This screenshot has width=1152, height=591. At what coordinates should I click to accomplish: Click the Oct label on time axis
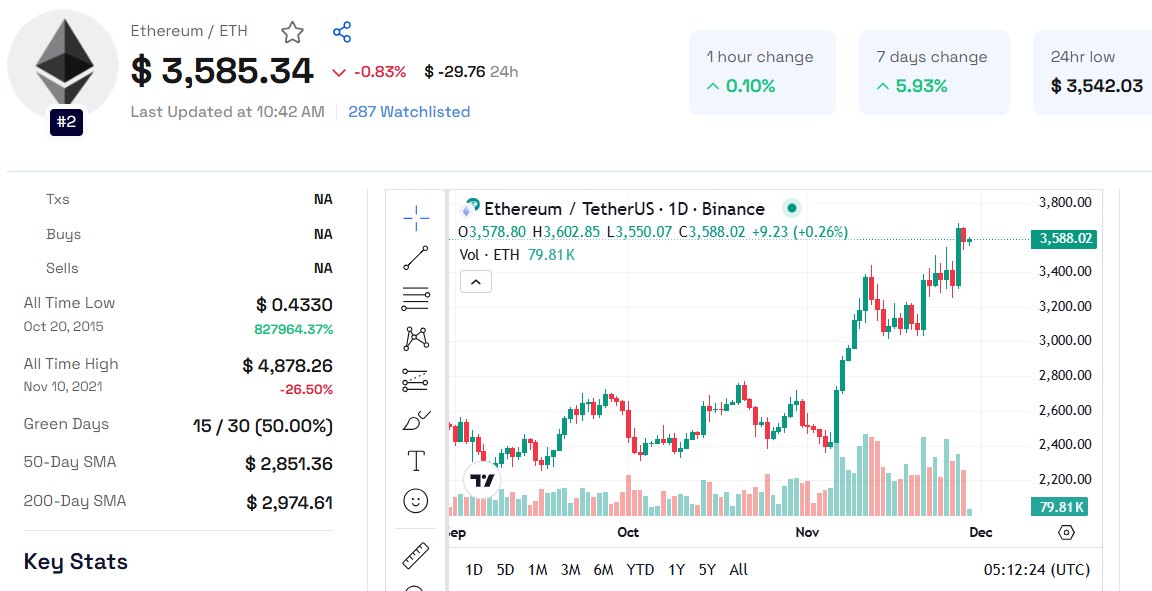pyautogui.click(x=628, y=532)
